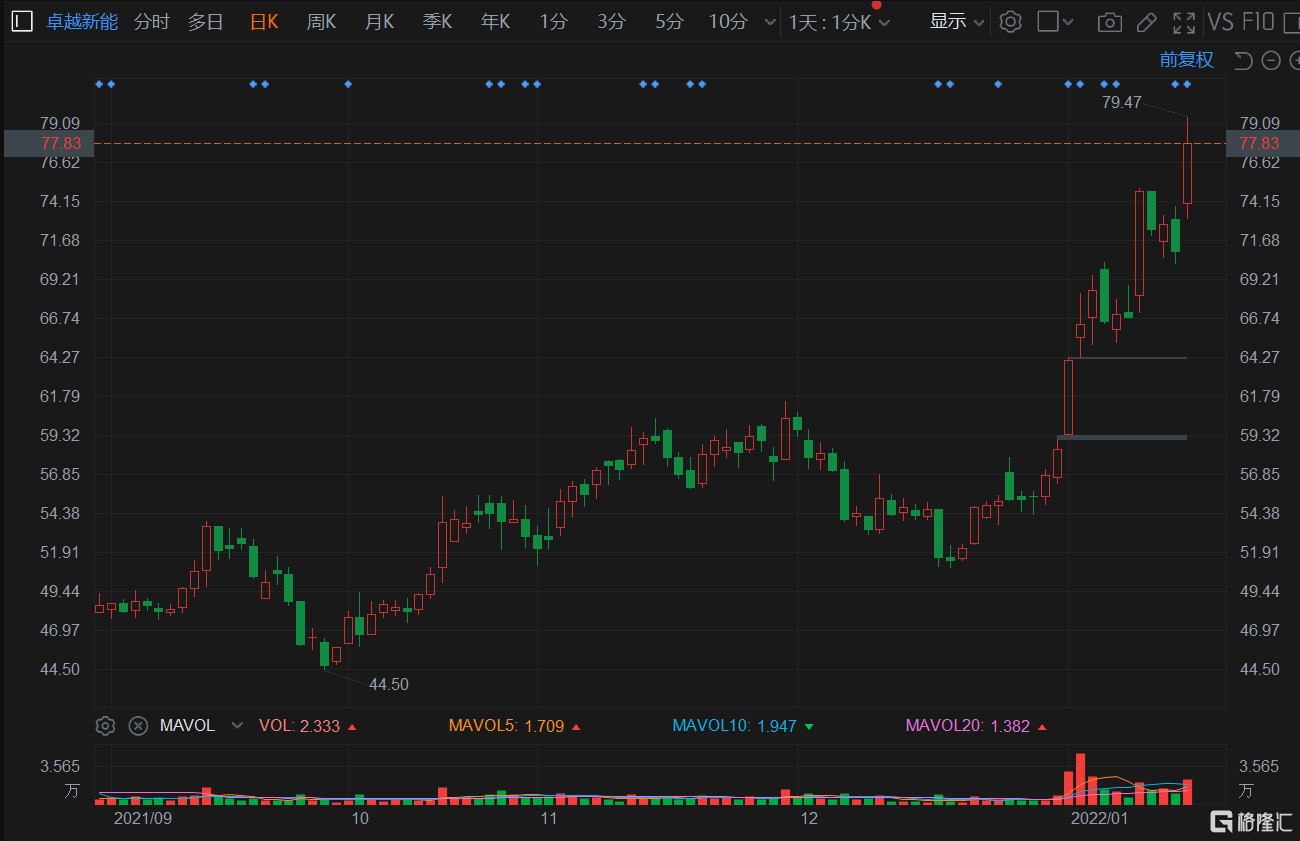Select the pencil drawing tool icon
This screenshot has width=1300, height=841.
(x=1147, y=22)
